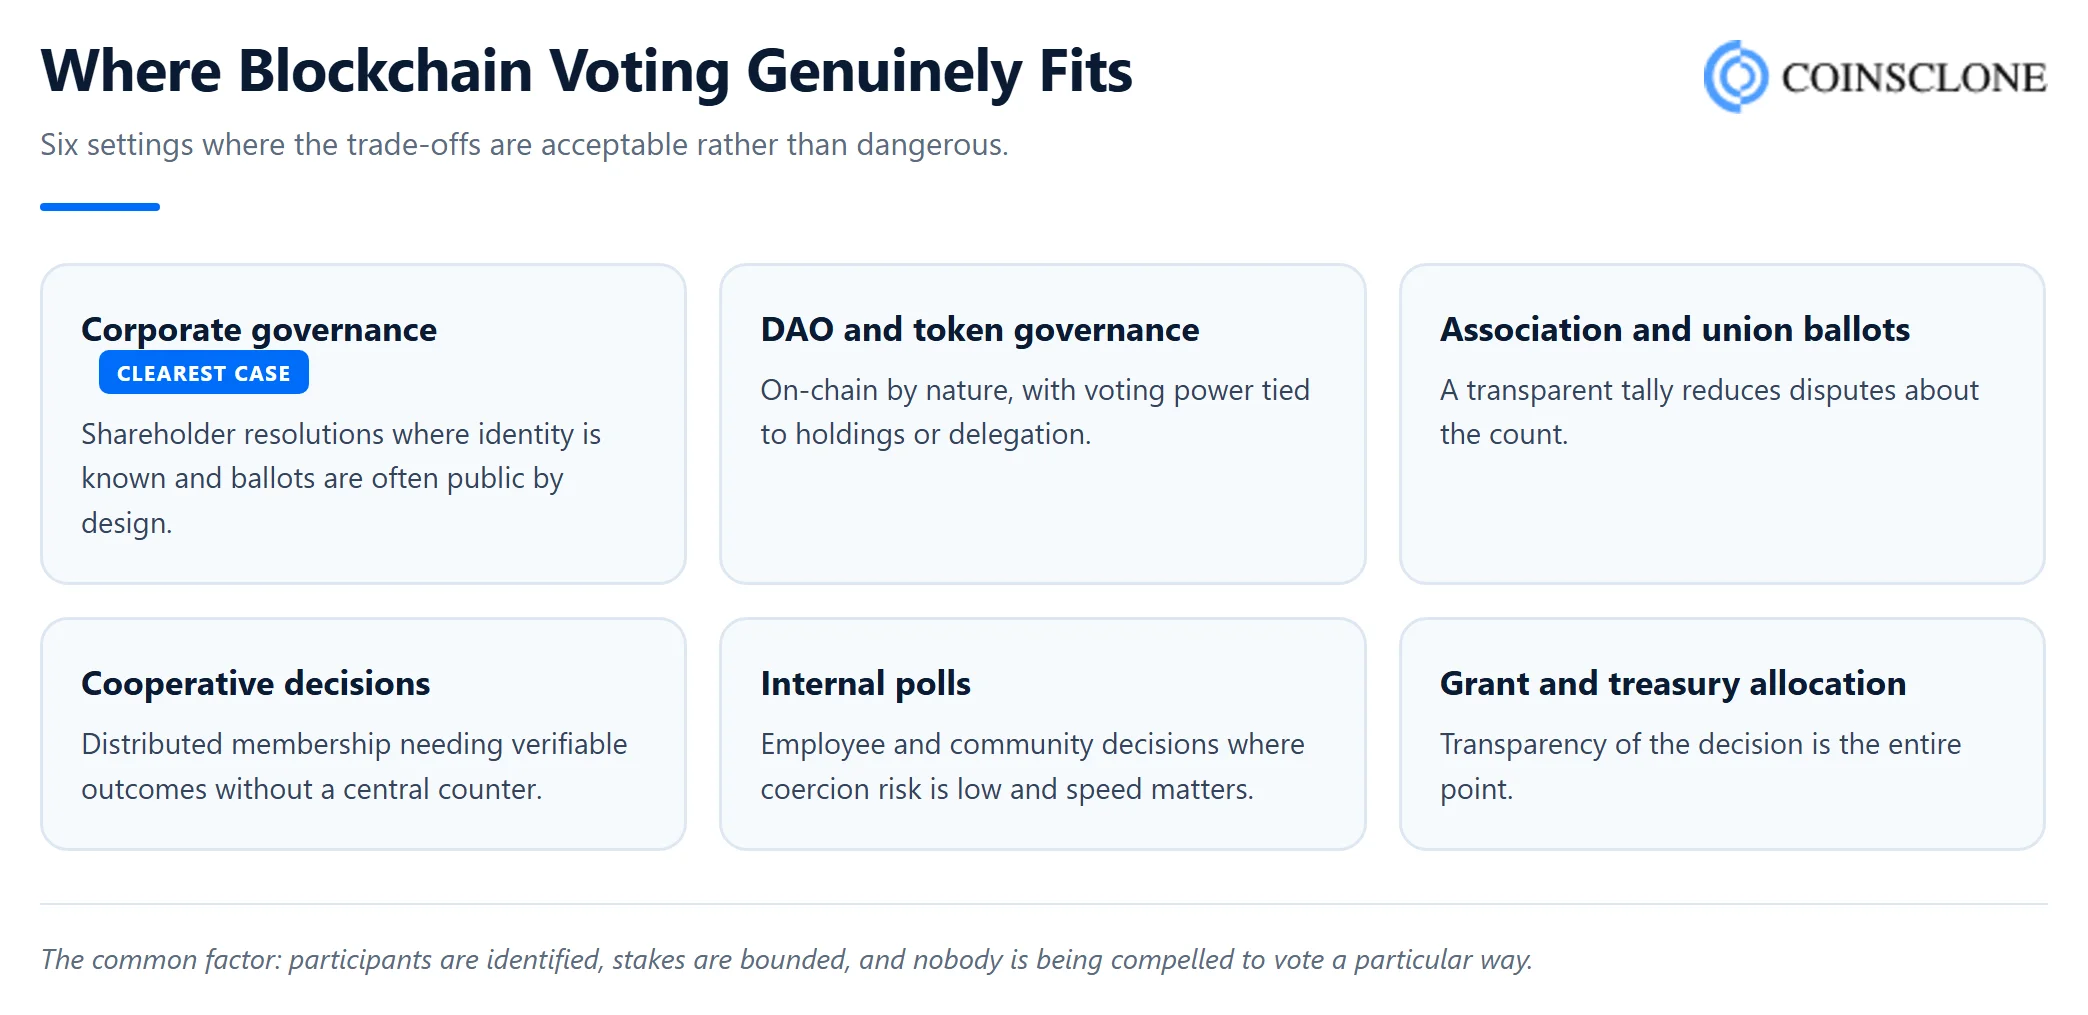This screenshot has height=1015, width=2088.
Task: Click the blue accent bar under subtitle
Action: pos(100,207)
